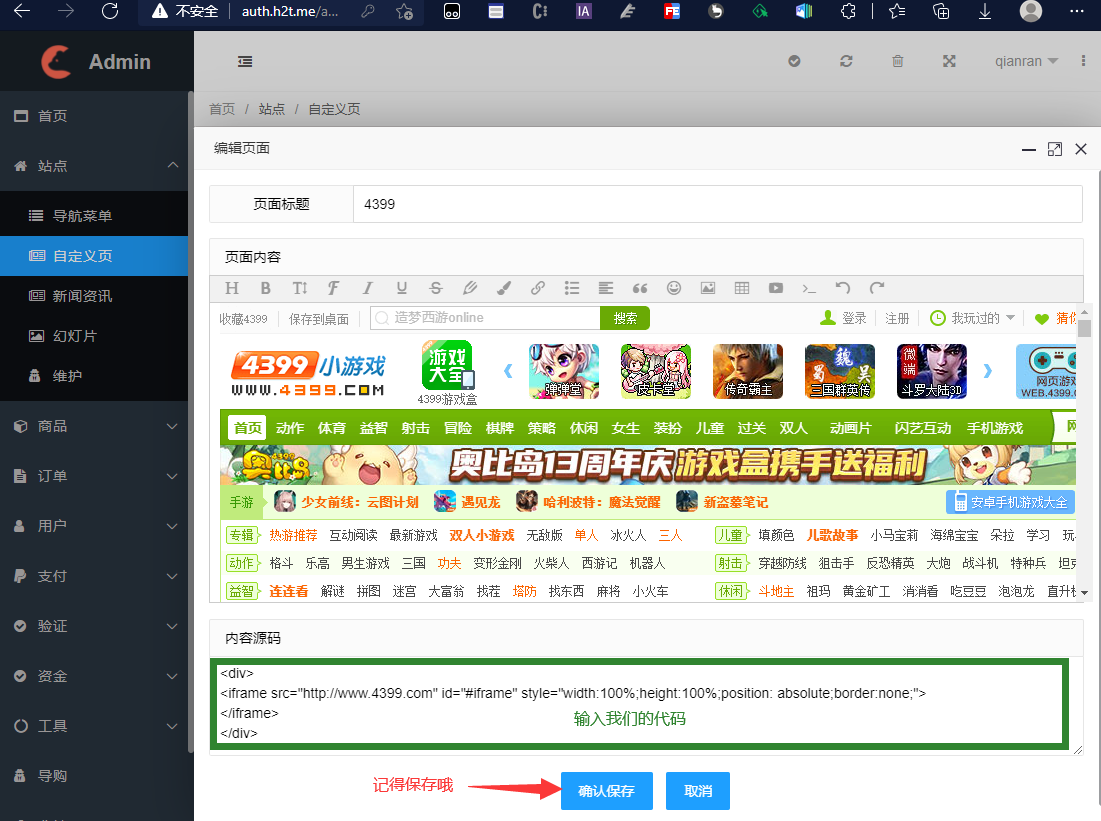The image size is (1101, 821).
Task: Open the emoji smiley picker
Action: click(673, 288)
